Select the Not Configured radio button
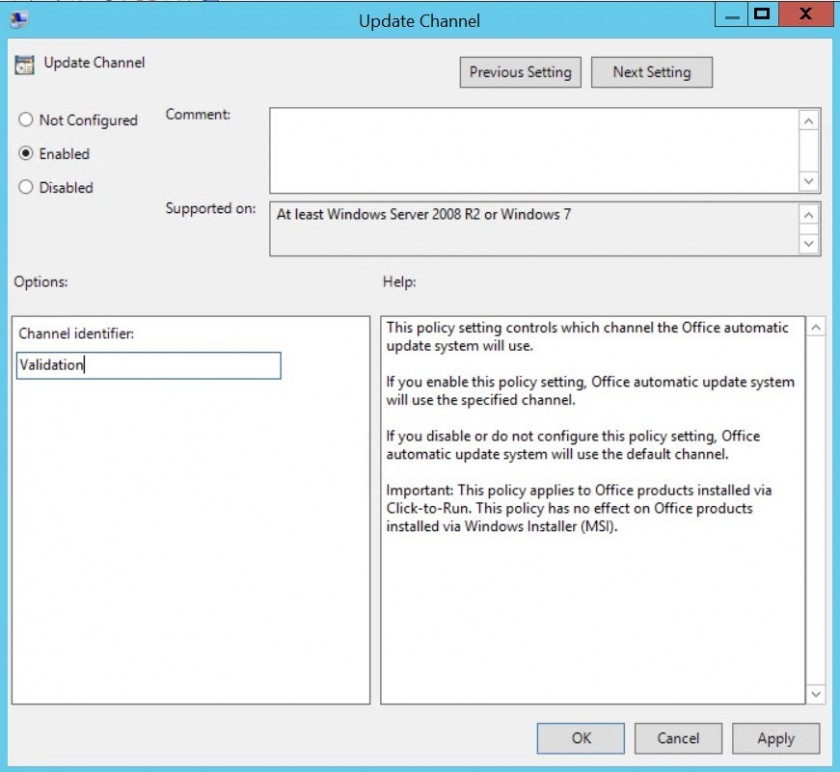Screen dimensions: 840x772 25,119
